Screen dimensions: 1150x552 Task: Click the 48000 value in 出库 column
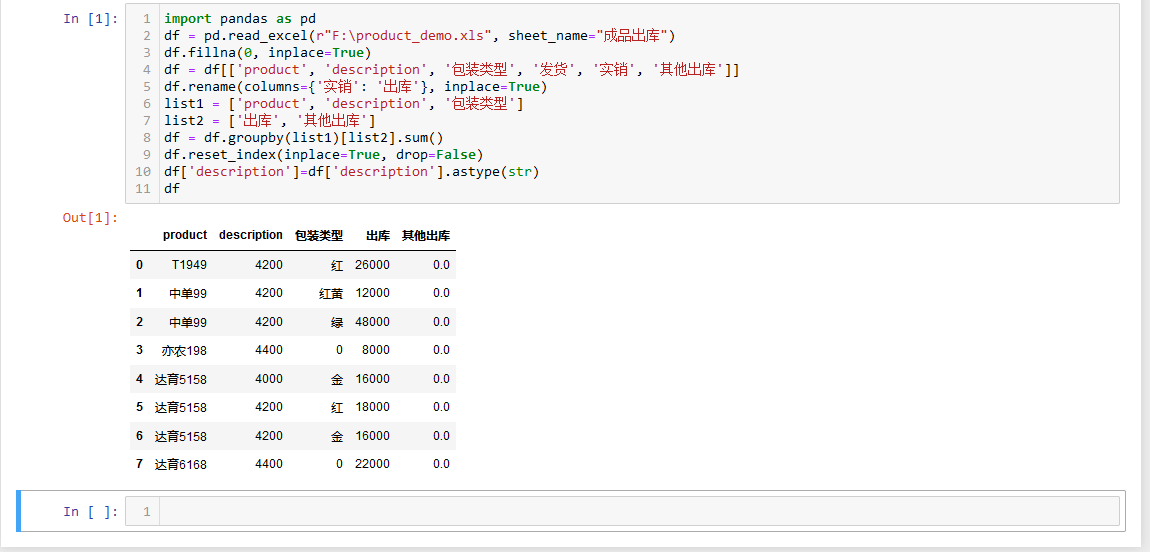372,322
